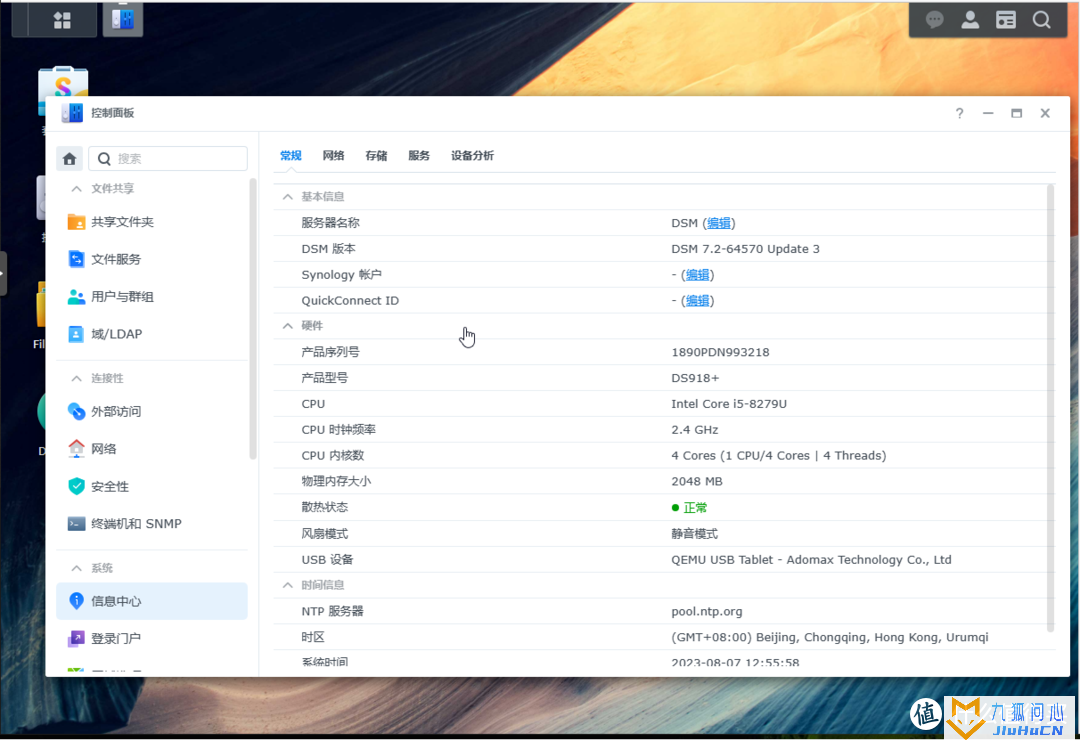The height and width of the screenshot is (741, 1080).
Task: Open 用户与群组 users and groups icon
Action: click(x=76, y=297)
